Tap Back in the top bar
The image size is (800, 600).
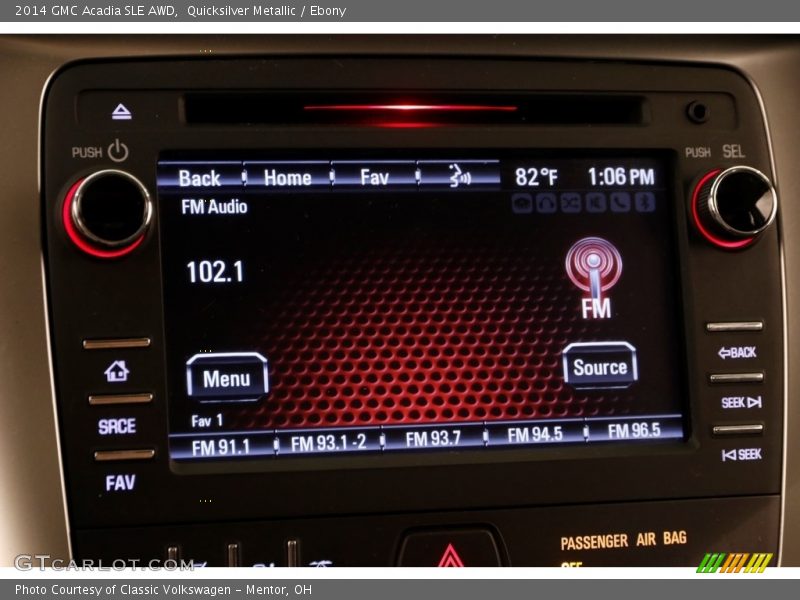pyautogui.click(x=199, y=177)
